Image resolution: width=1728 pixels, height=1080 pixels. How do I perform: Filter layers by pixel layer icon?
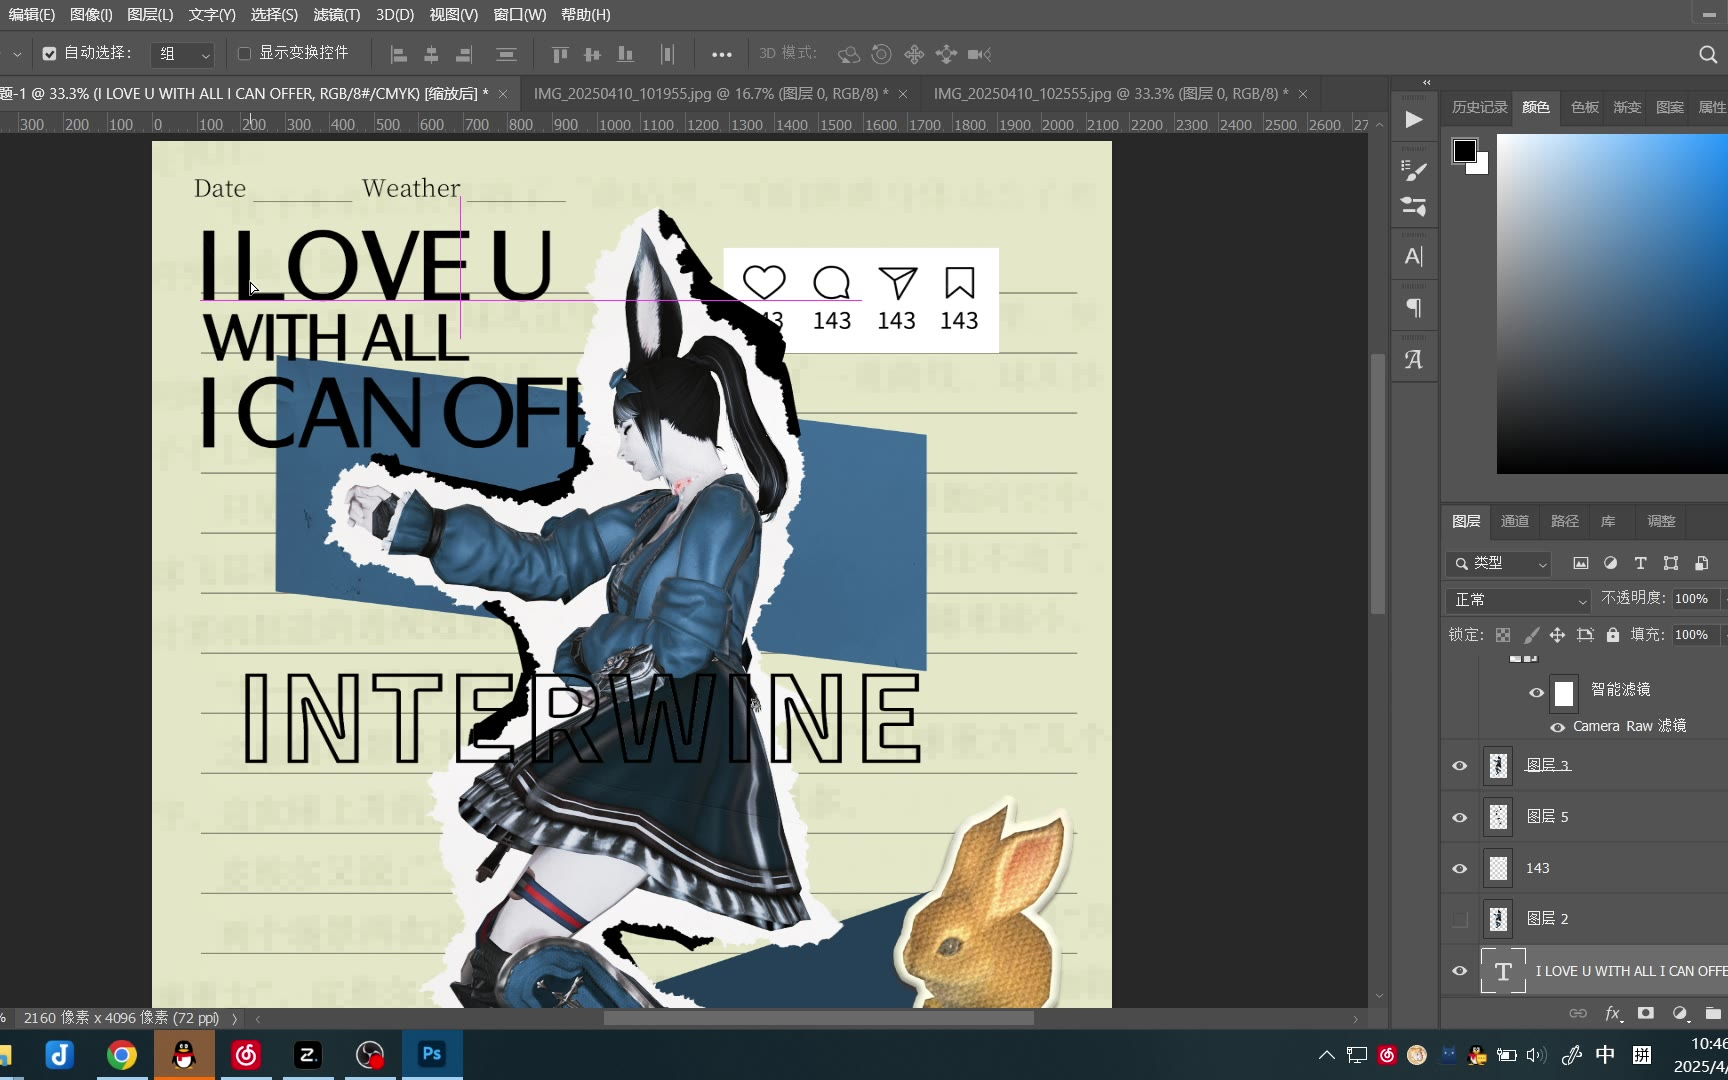(1580, 563)
